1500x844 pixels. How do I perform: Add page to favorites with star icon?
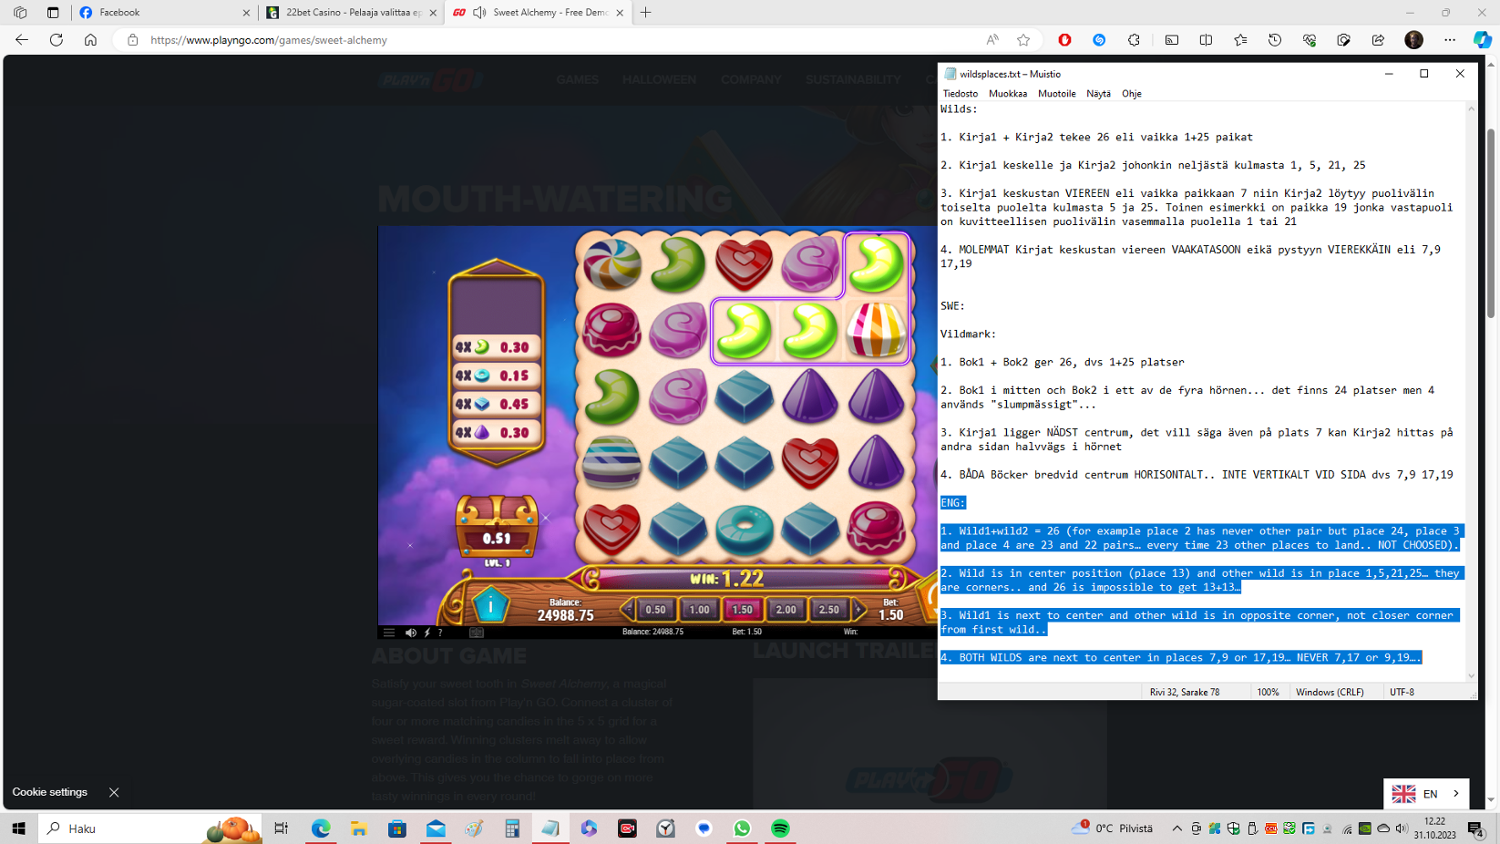tap(1023, 40)
